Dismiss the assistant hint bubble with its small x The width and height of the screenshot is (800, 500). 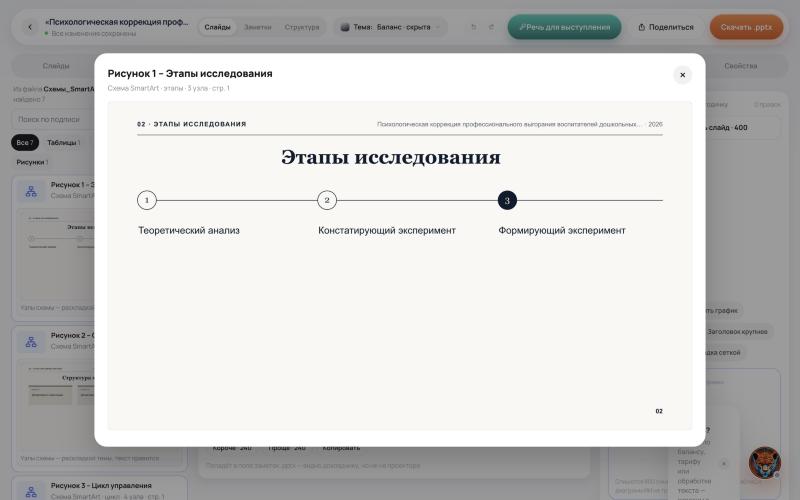(723, 464)
